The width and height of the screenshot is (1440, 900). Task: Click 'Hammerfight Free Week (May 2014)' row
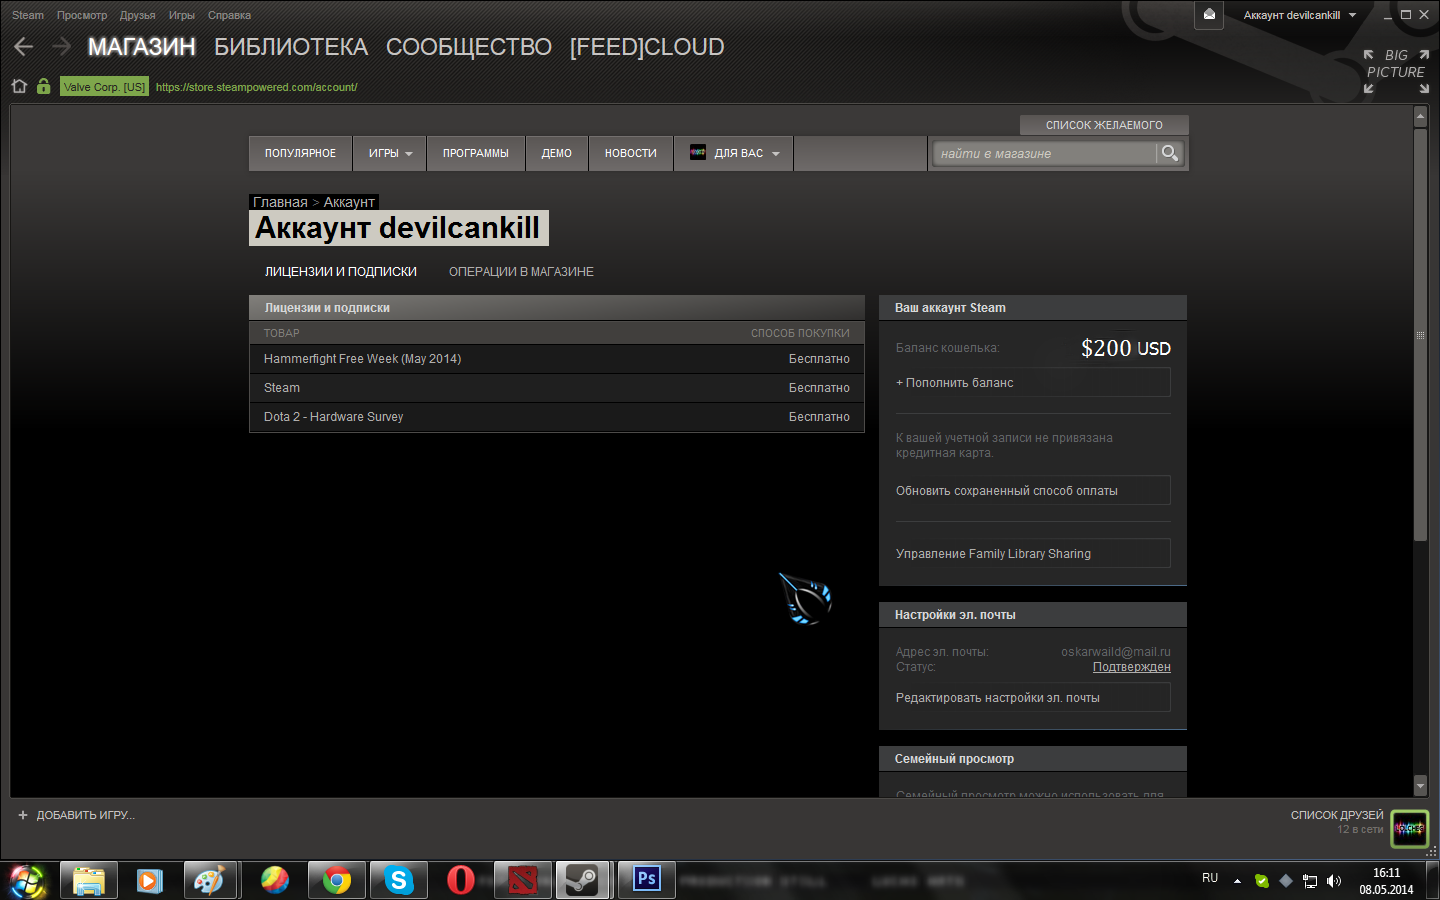coord(557,359)
